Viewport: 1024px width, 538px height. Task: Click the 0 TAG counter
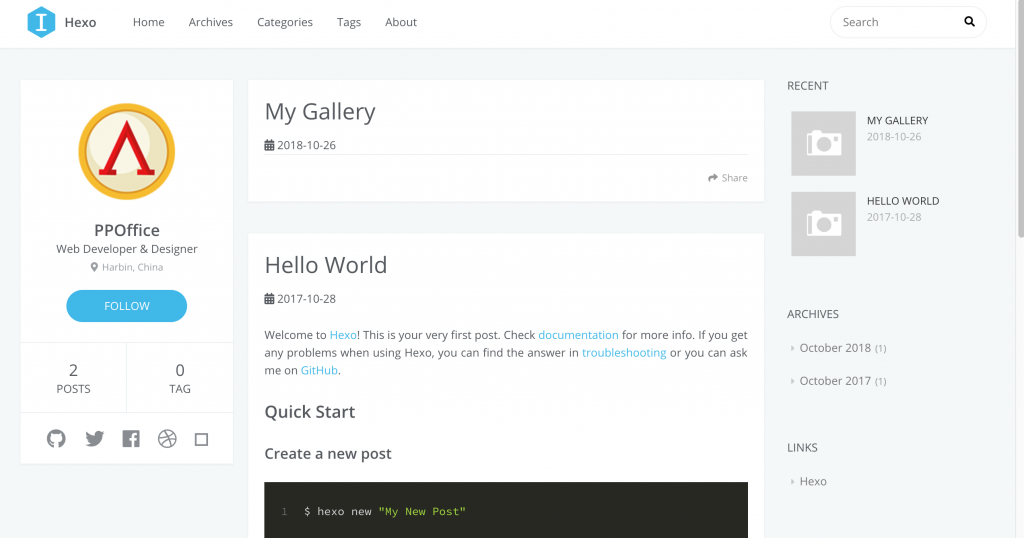180,378
